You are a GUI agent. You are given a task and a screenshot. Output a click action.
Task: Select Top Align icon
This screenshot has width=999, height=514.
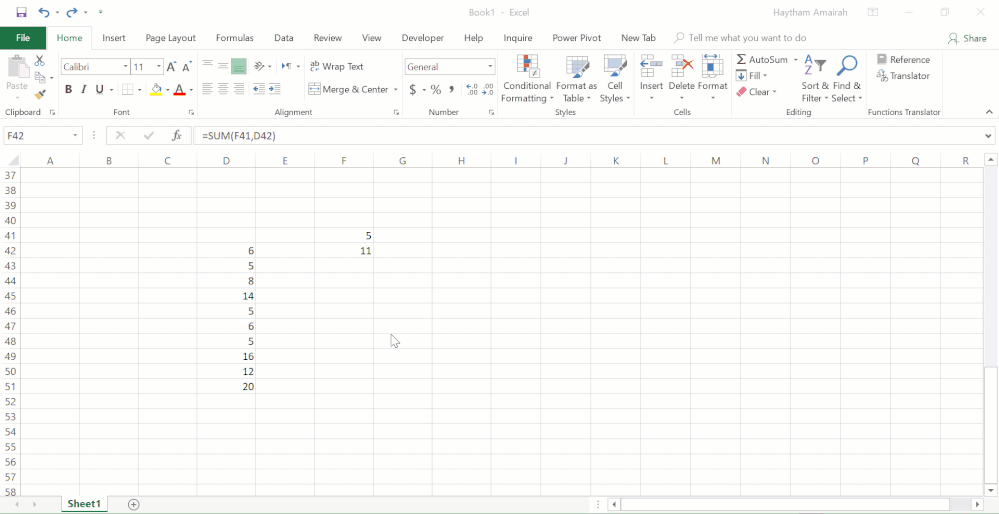208,66
